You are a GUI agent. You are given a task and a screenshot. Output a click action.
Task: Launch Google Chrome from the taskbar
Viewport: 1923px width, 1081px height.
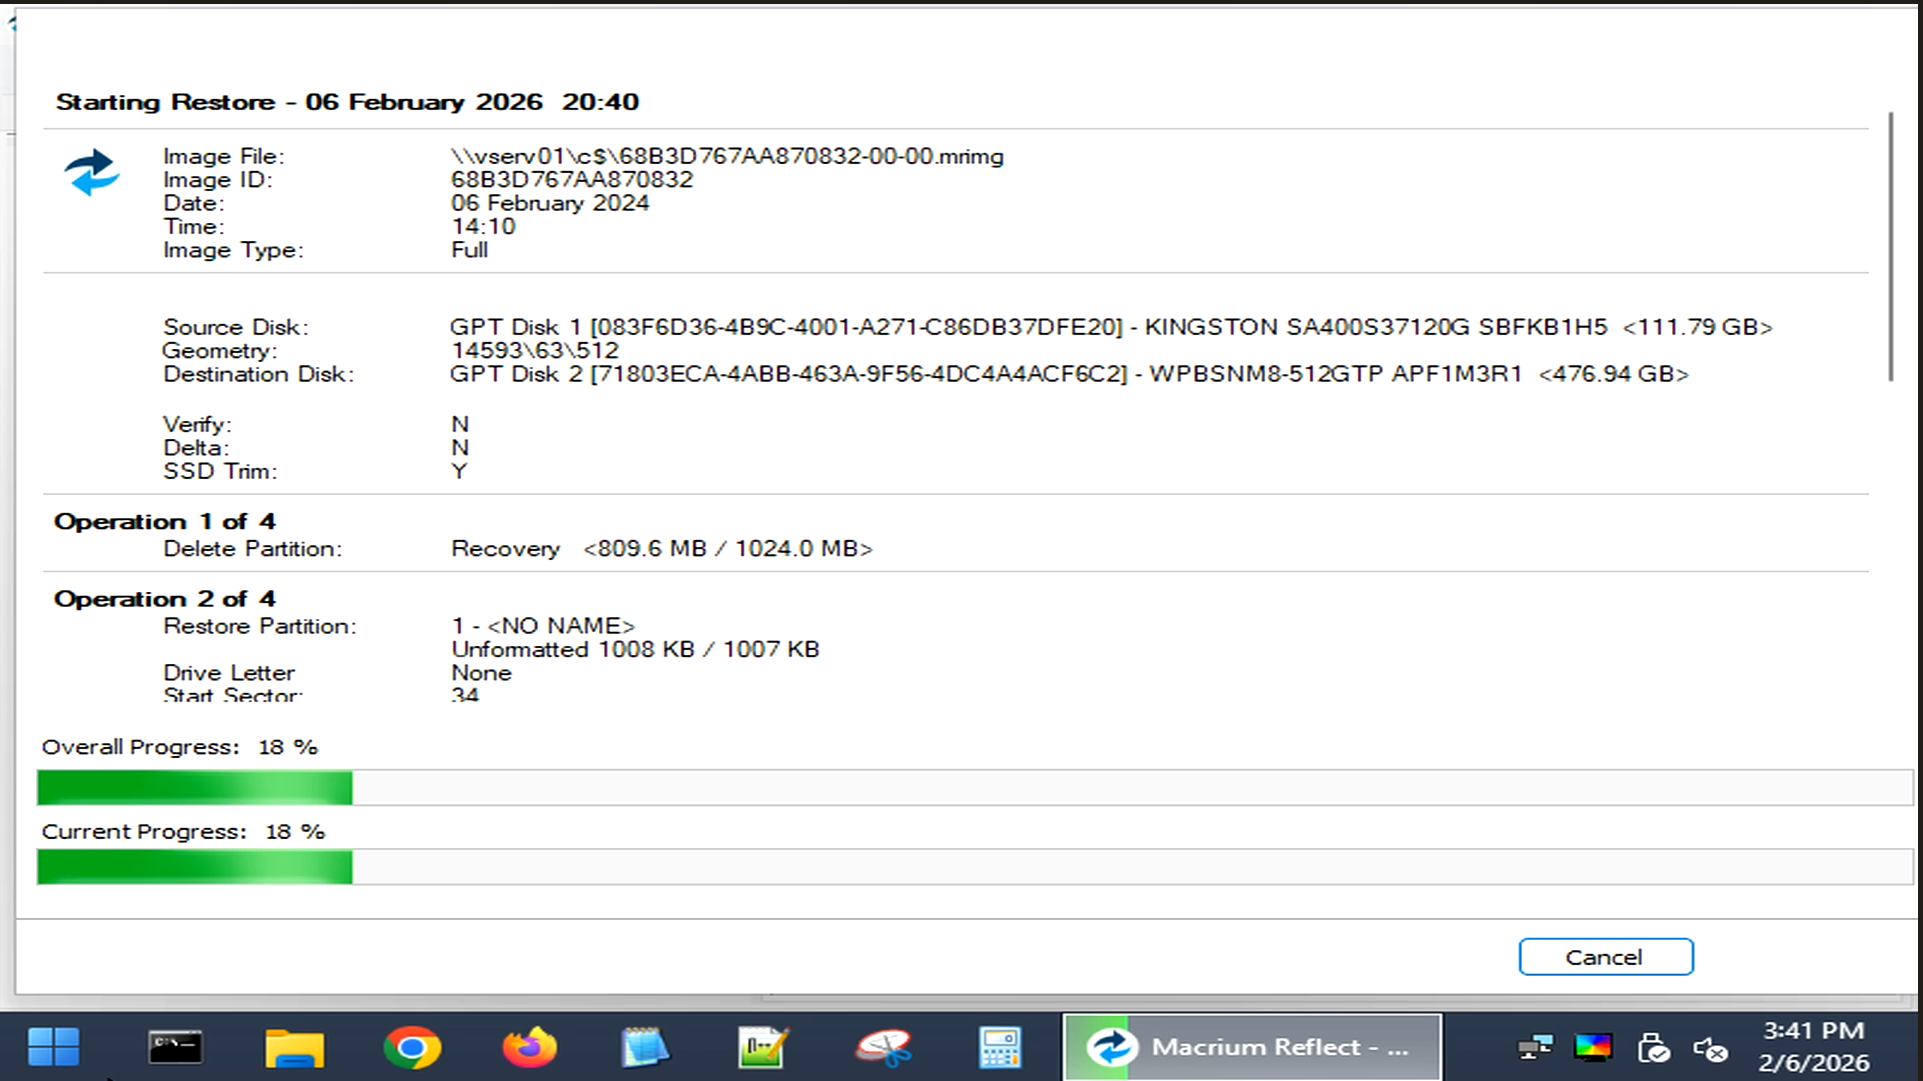[x=412, y=1047]
